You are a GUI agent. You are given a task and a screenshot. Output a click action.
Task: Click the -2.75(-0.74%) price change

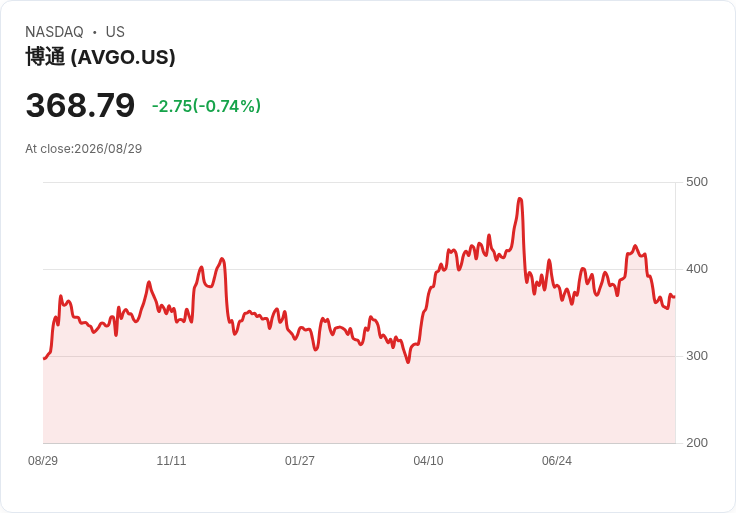coord(207,106)
